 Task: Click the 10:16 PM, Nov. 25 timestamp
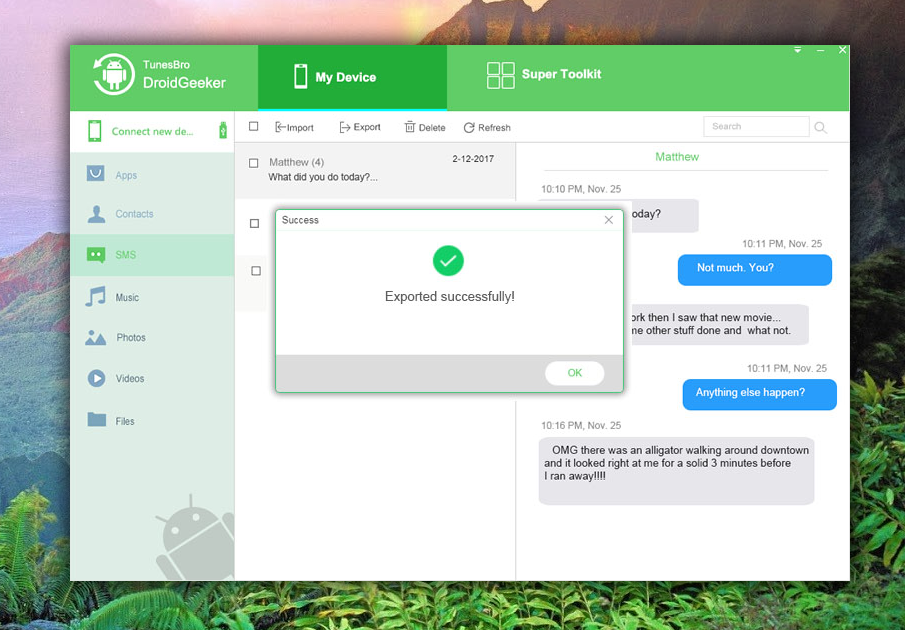click(x=581, y=426)
